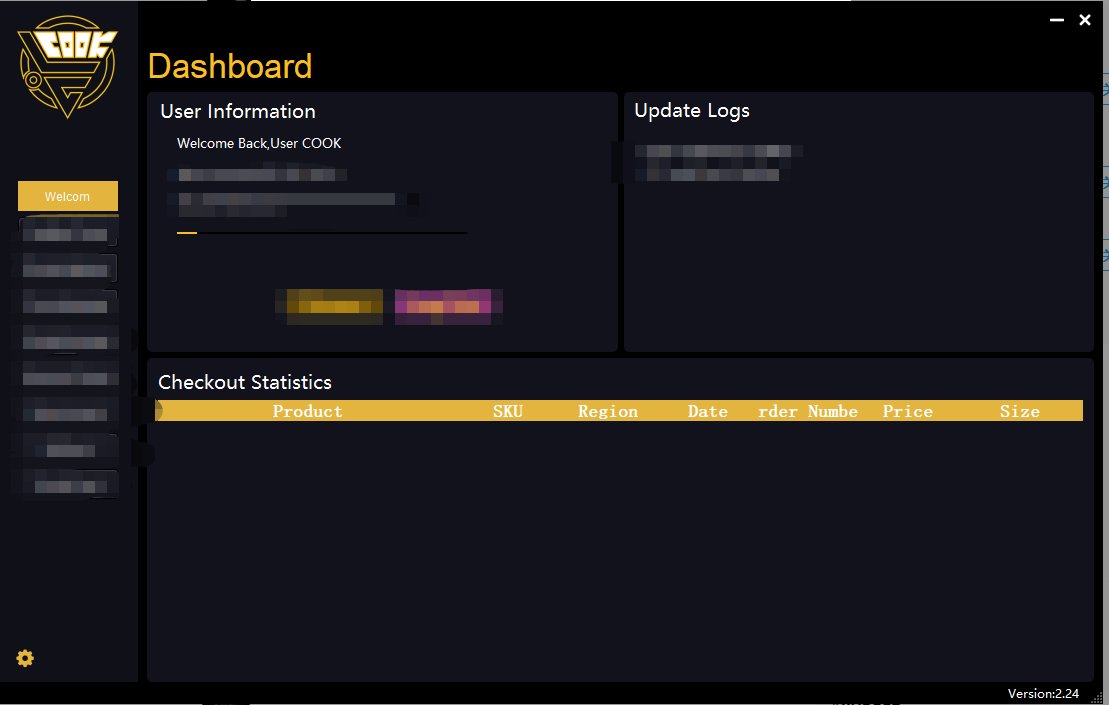Click the Order Number column header

pyautogui.click(x=808, y=411)
